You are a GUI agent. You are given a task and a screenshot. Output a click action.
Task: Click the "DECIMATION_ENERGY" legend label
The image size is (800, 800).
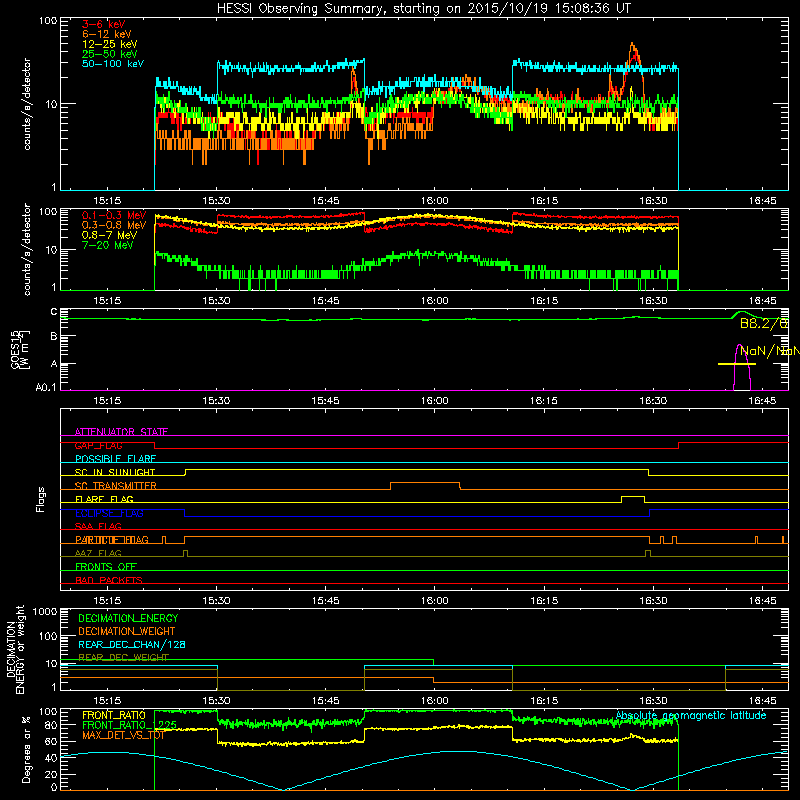pos(128,618)
